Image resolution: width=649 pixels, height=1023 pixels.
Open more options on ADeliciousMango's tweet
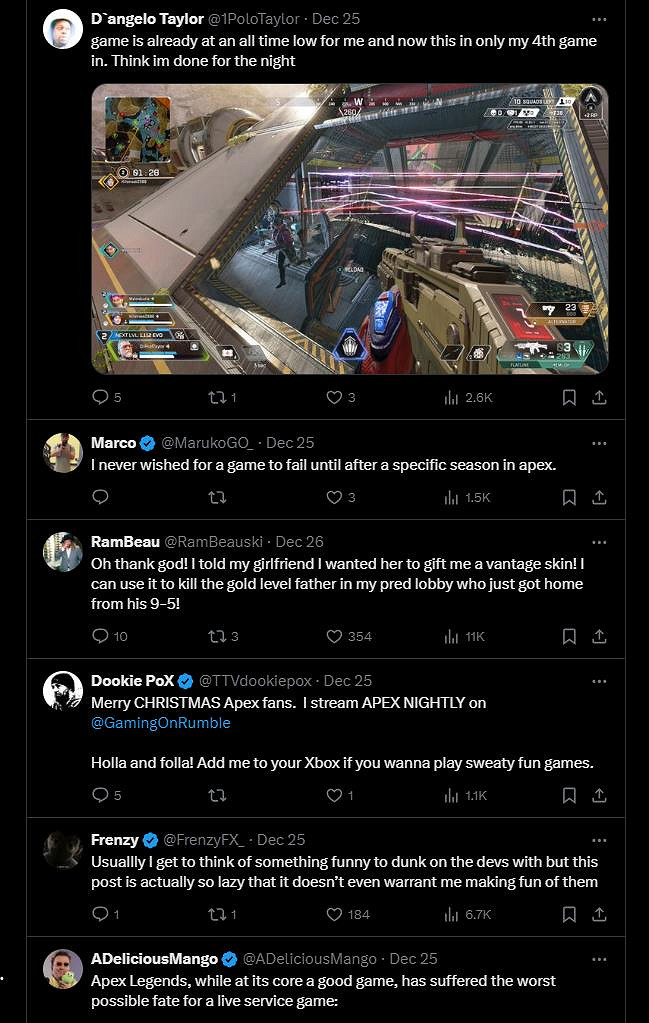[x=598, y=958]
